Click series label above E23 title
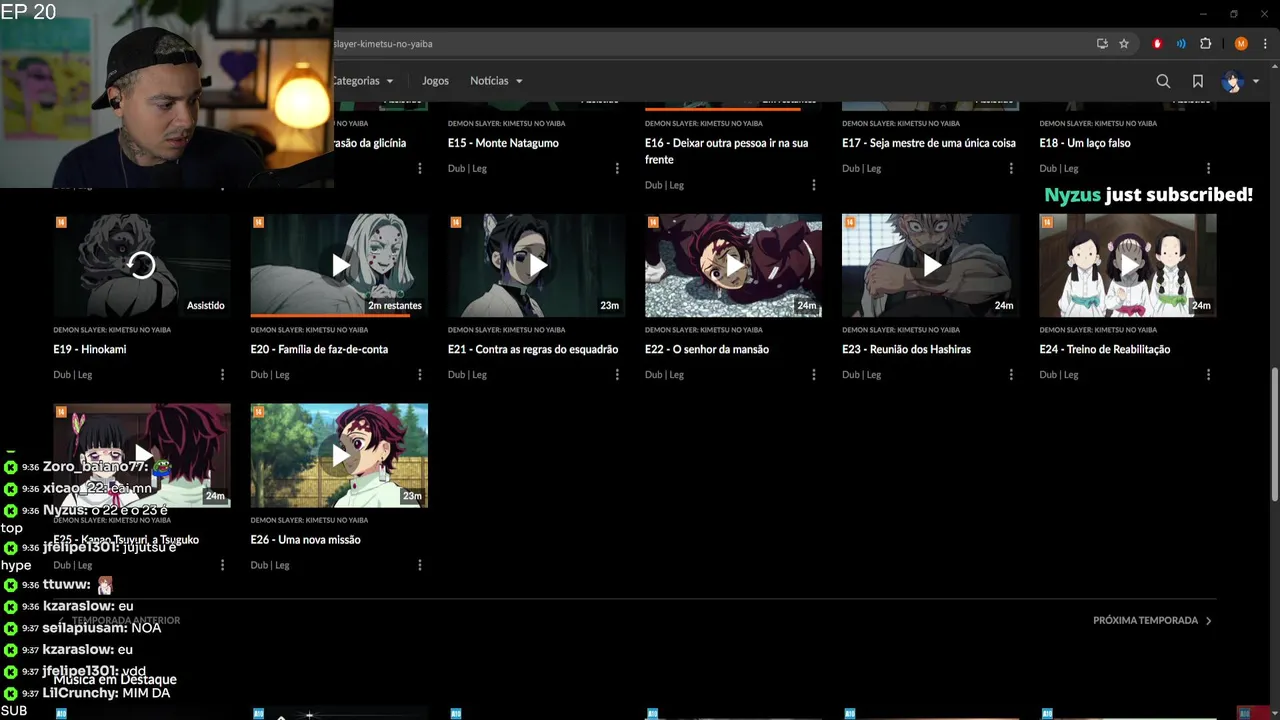 899,329
